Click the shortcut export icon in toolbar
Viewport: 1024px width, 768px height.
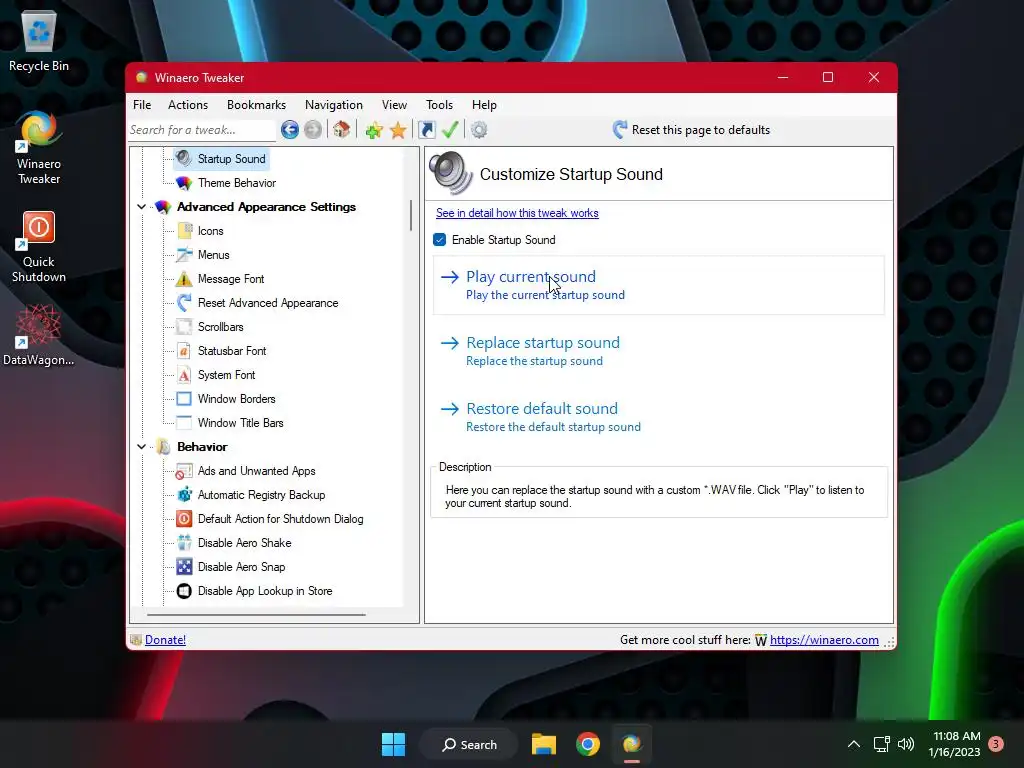click(x=426, y=130)
